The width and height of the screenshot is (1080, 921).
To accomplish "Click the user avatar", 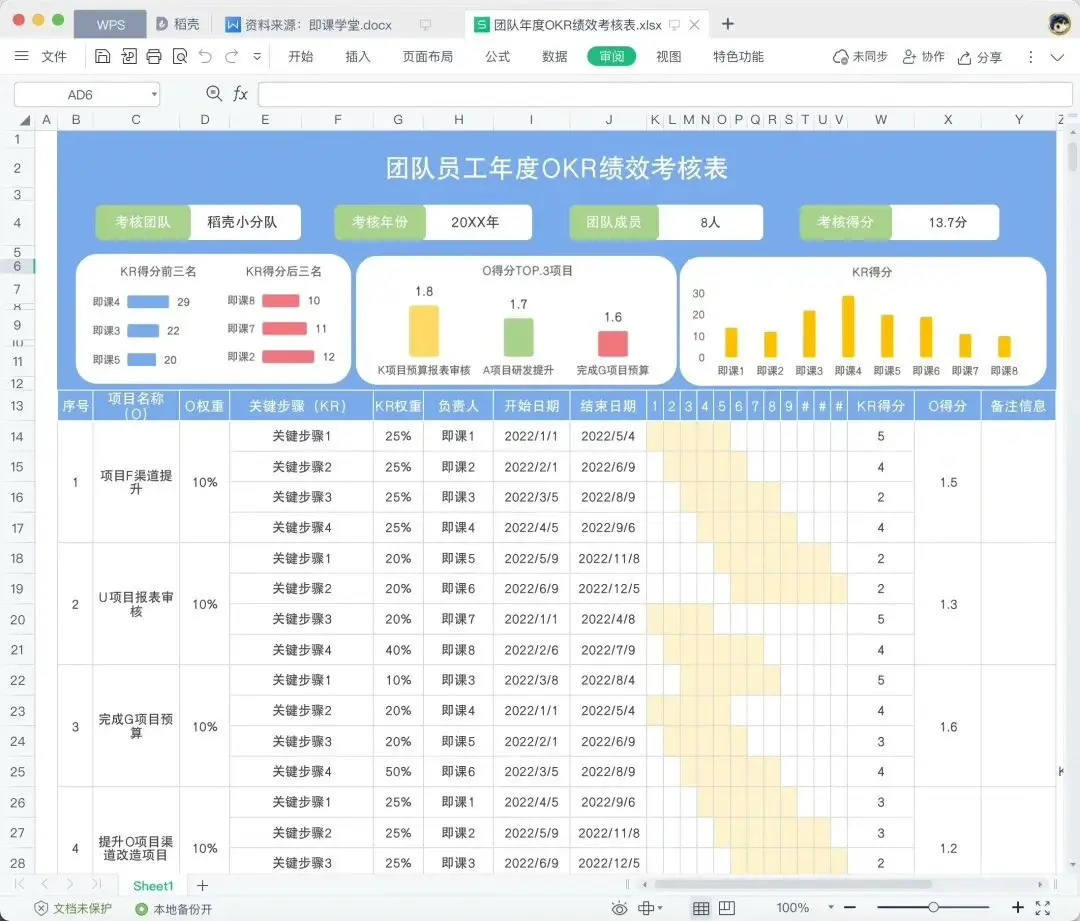I will [1060, 23].
